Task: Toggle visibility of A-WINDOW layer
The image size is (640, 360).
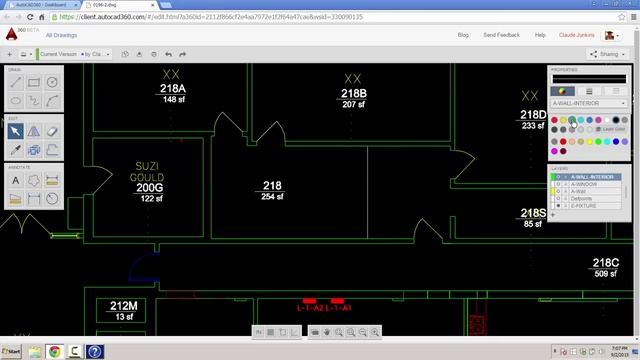Action: [558, 184]
